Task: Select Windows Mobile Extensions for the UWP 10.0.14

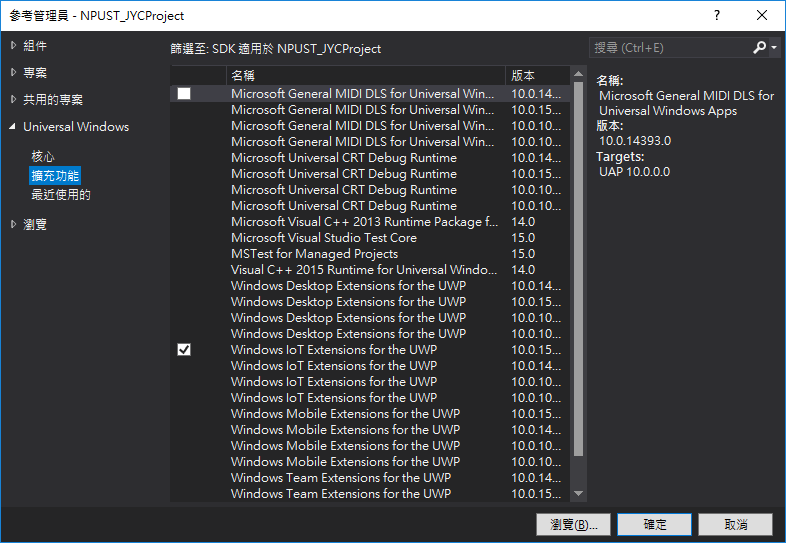Action: coord(370,430)
